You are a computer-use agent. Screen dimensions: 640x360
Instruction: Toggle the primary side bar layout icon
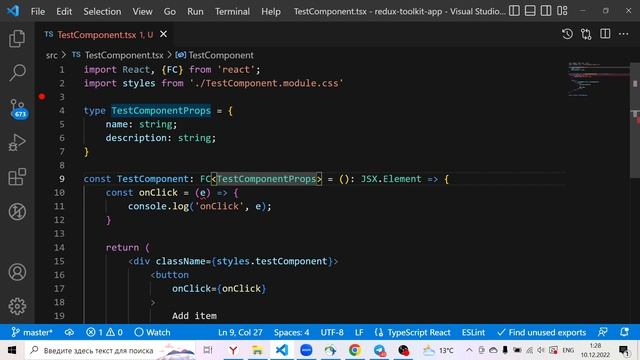514,11
